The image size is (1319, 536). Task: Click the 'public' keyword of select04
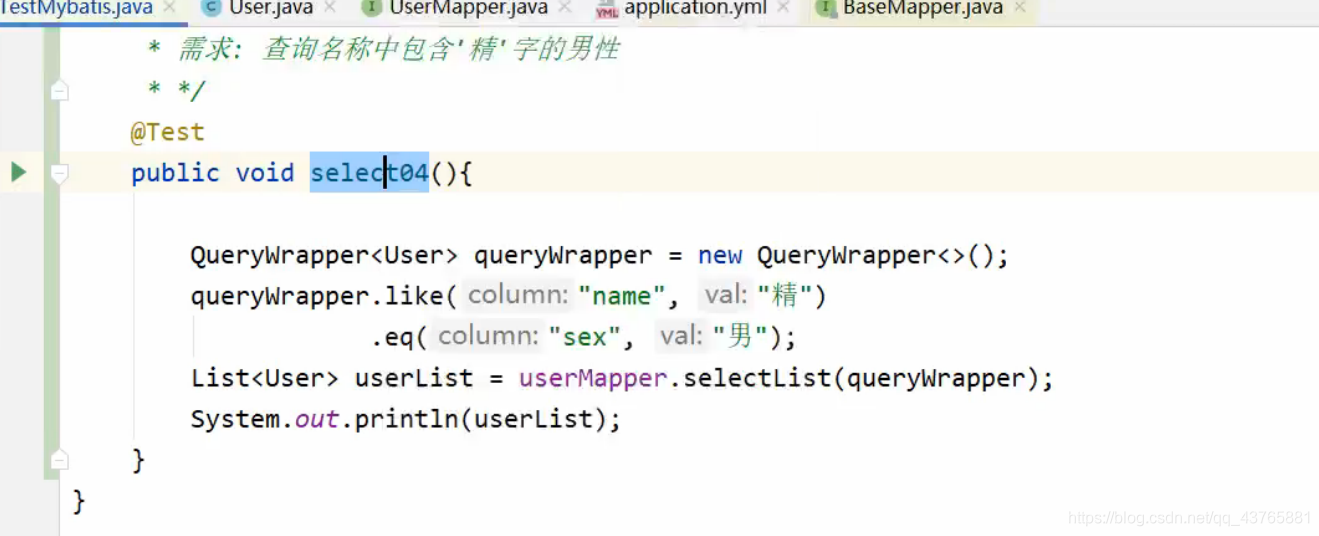(x=175, y=173)
